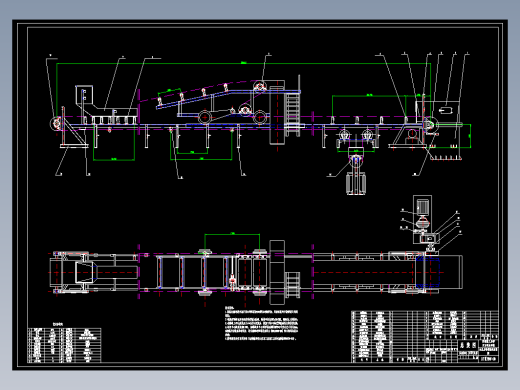The image size is (520, 390).
Task: Select the parts list table beside title block
Action: click(x=389, y=336)
